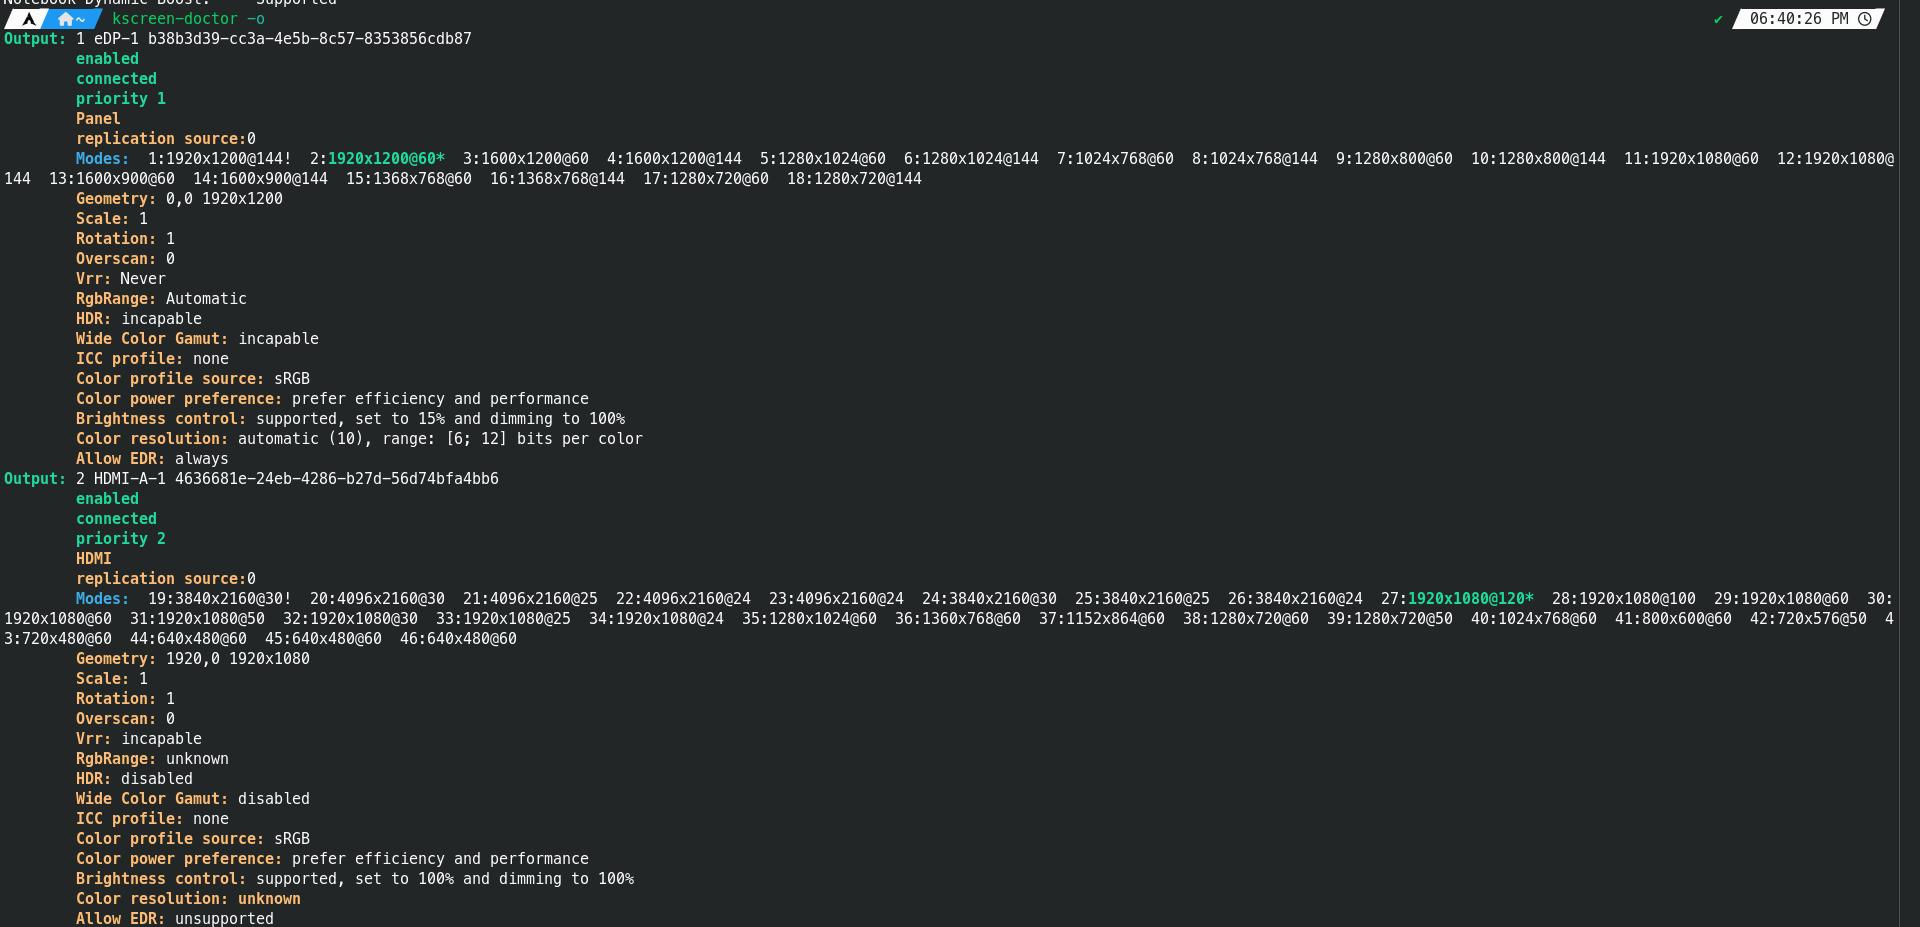This screenshot has width=1920, height=927.
Task: Click the HDMI-A-1 output identifier line
Action: click(x=295, y=479)
